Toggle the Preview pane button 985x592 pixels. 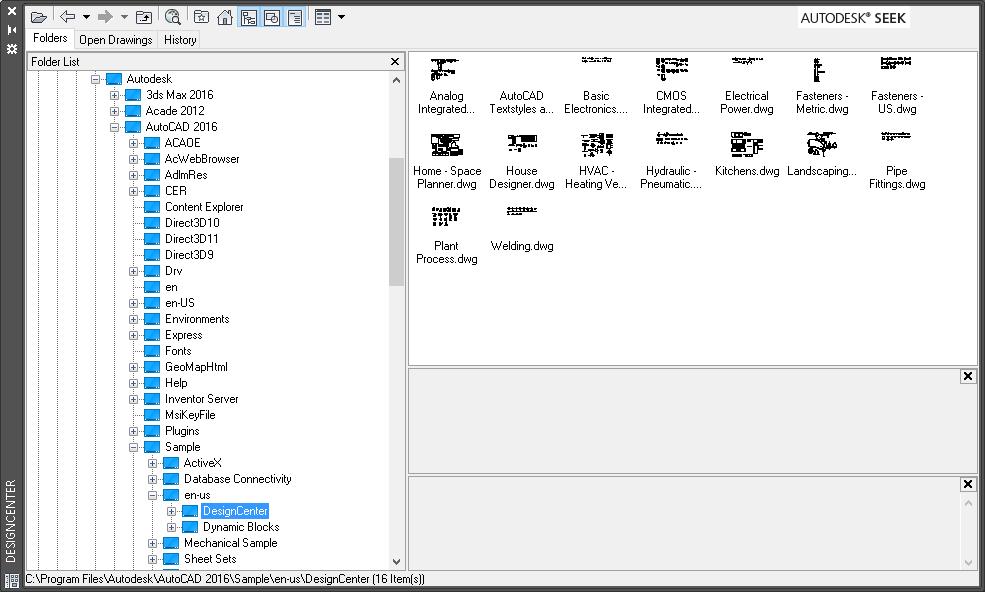click(x=271, y=17)
